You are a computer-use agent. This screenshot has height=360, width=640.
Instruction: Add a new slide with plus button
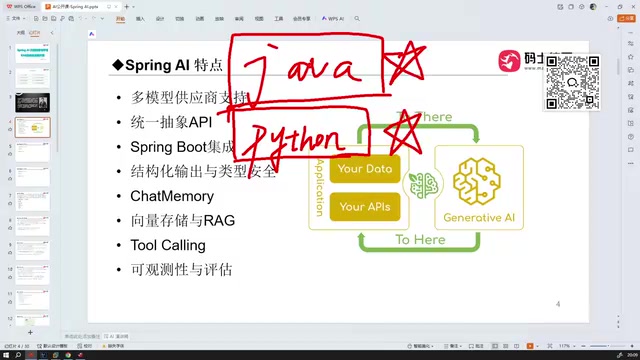point(30,333)
